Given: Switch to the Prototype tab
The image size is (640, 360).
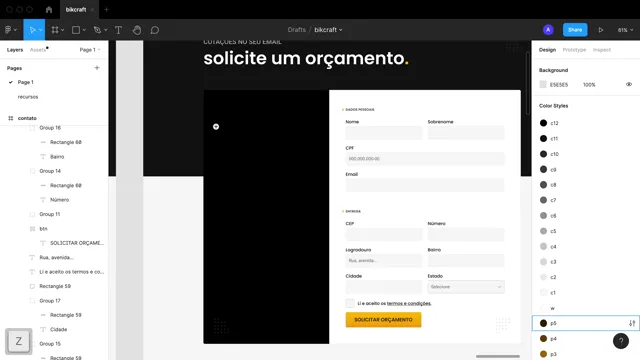Looking at the screenshot, I should point(574,50).
